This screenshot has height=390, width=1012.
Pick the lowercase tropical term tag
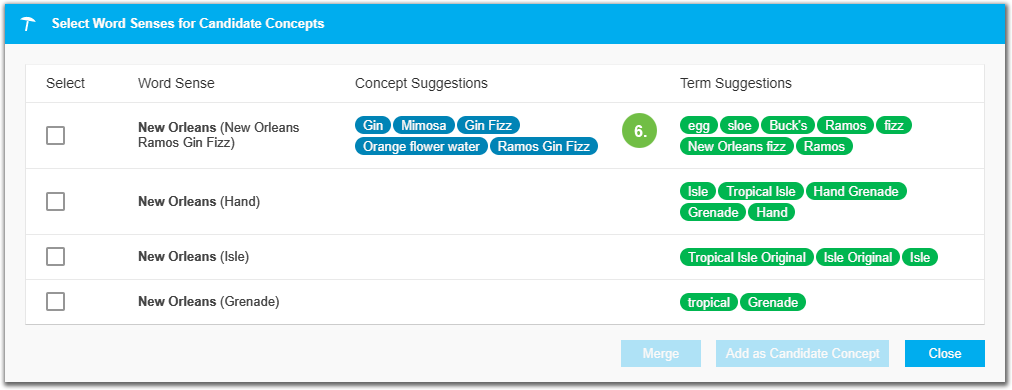pyautogui.click(x=709, y=302)
